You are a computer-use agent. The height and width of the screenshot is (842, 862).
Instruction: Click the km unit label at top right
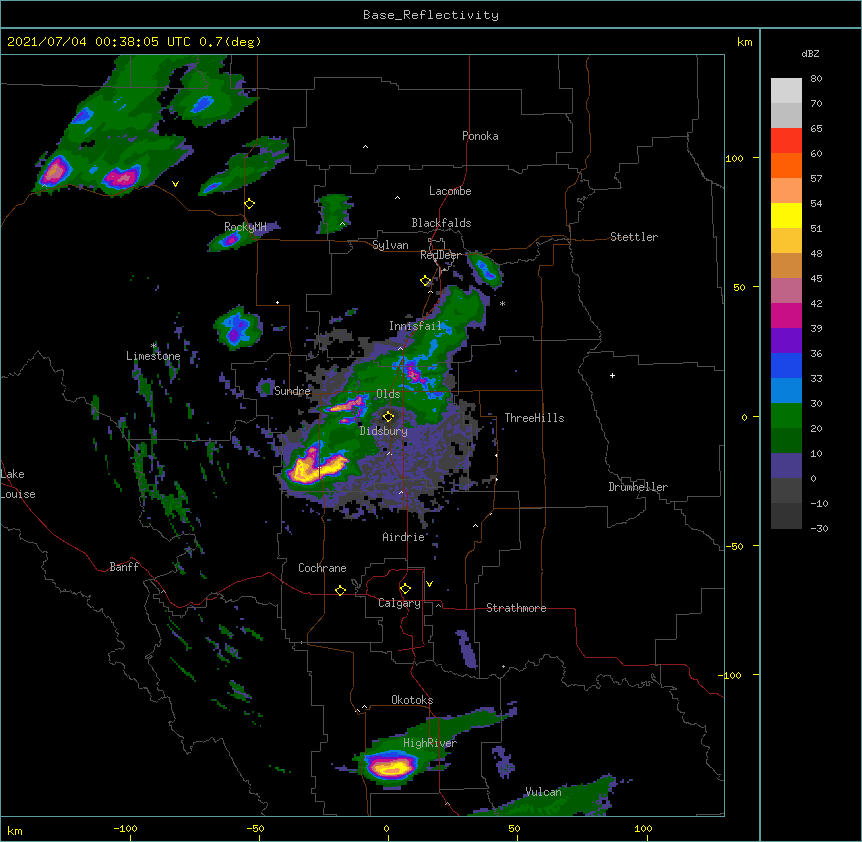tap(744, 42)
